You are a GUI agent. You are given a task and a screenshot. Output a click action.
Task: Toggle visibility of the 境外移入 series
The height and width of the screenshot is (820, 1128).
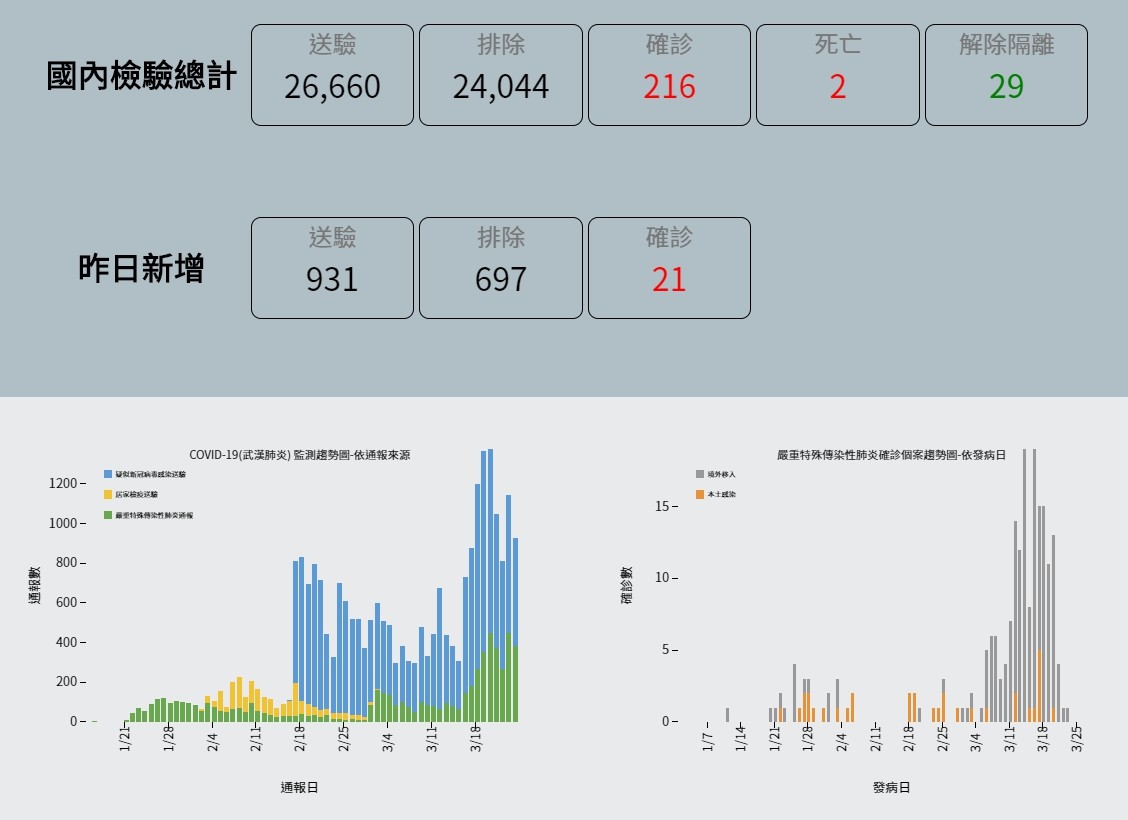point(700,473)
